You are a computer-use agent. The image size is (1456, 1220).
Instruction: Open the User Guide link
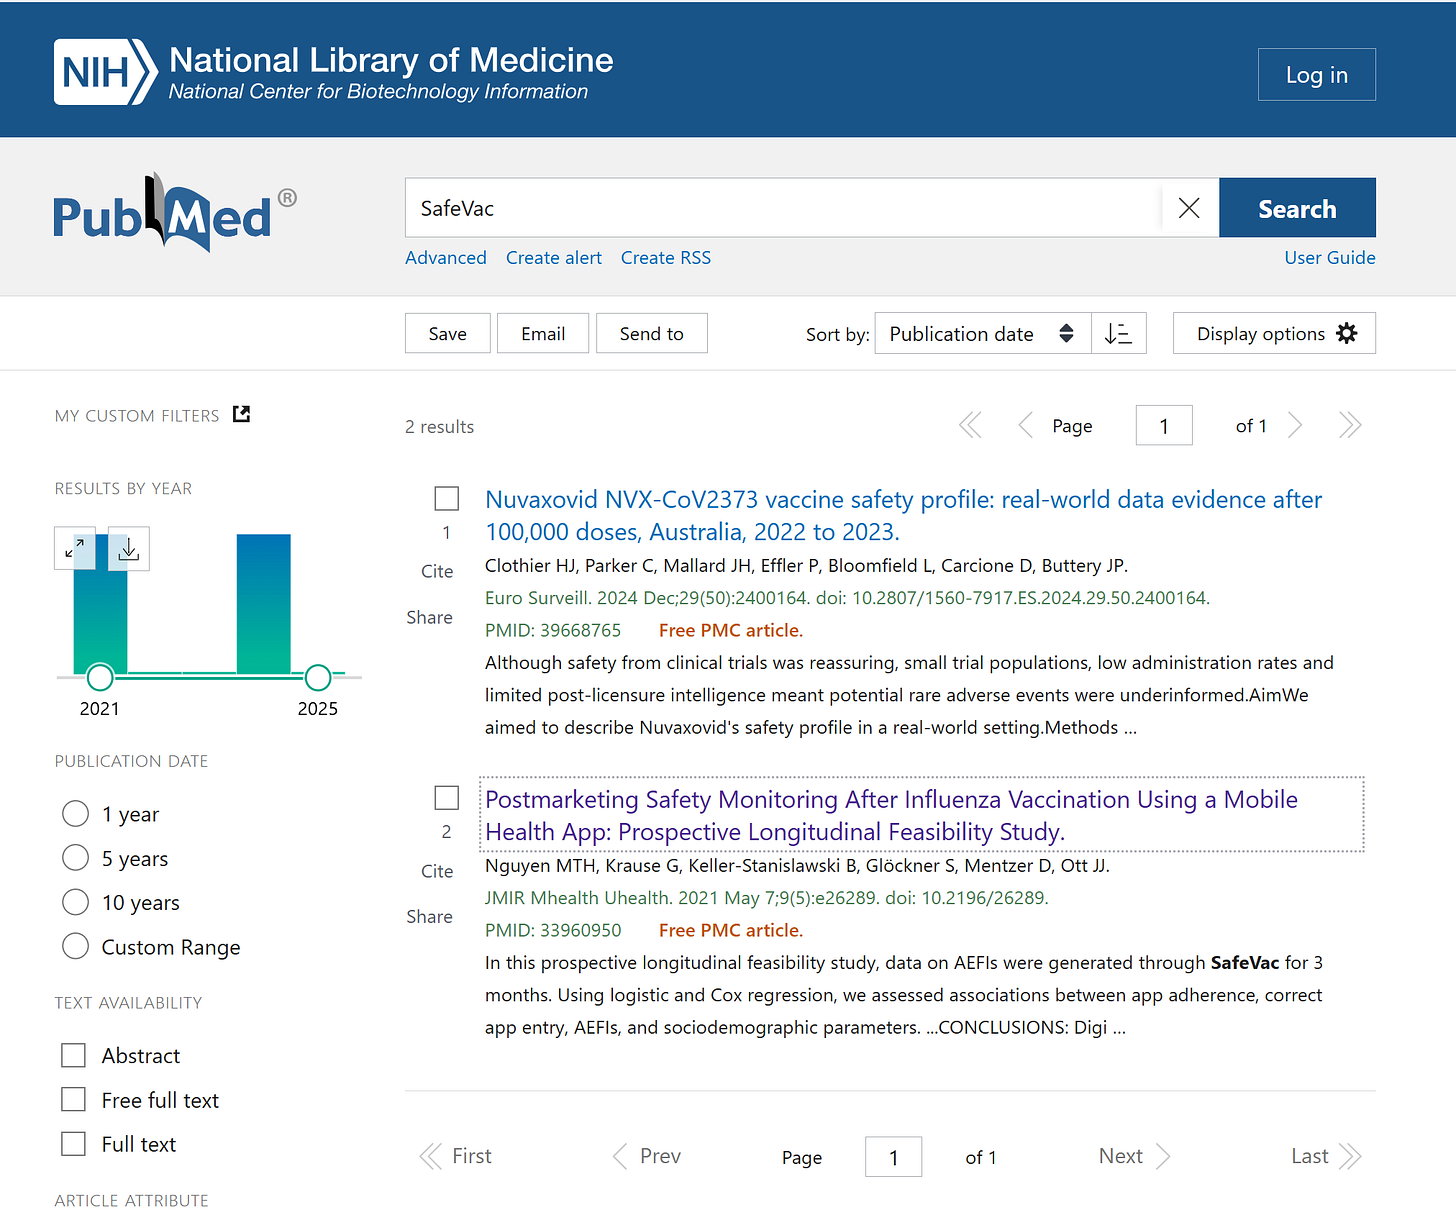pos(1330,257)
